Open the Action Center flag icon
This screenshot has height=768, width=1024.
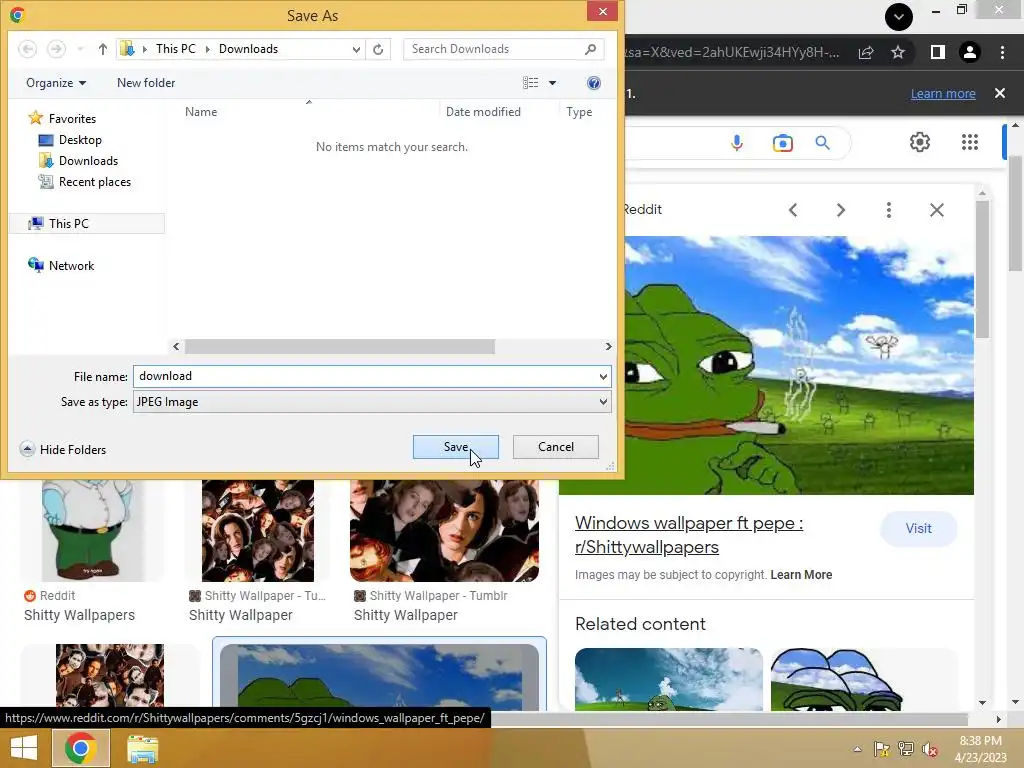tap(882, 749)
